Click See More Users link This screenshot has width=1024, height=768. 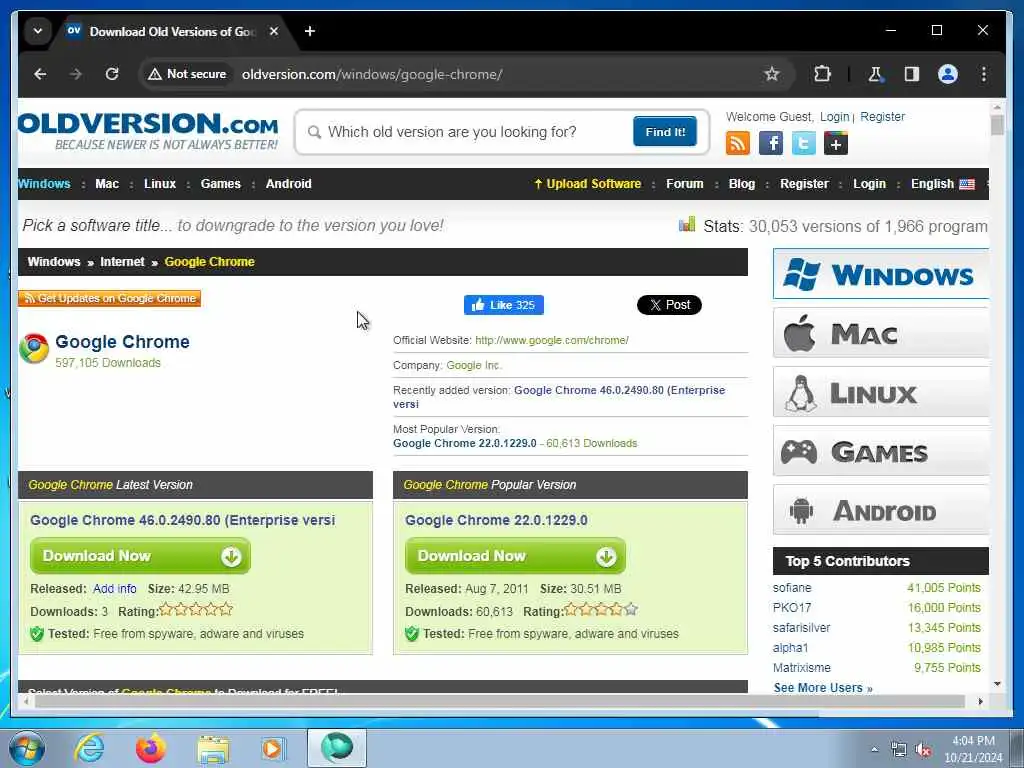pyautogui.click(x=823, y=688)
